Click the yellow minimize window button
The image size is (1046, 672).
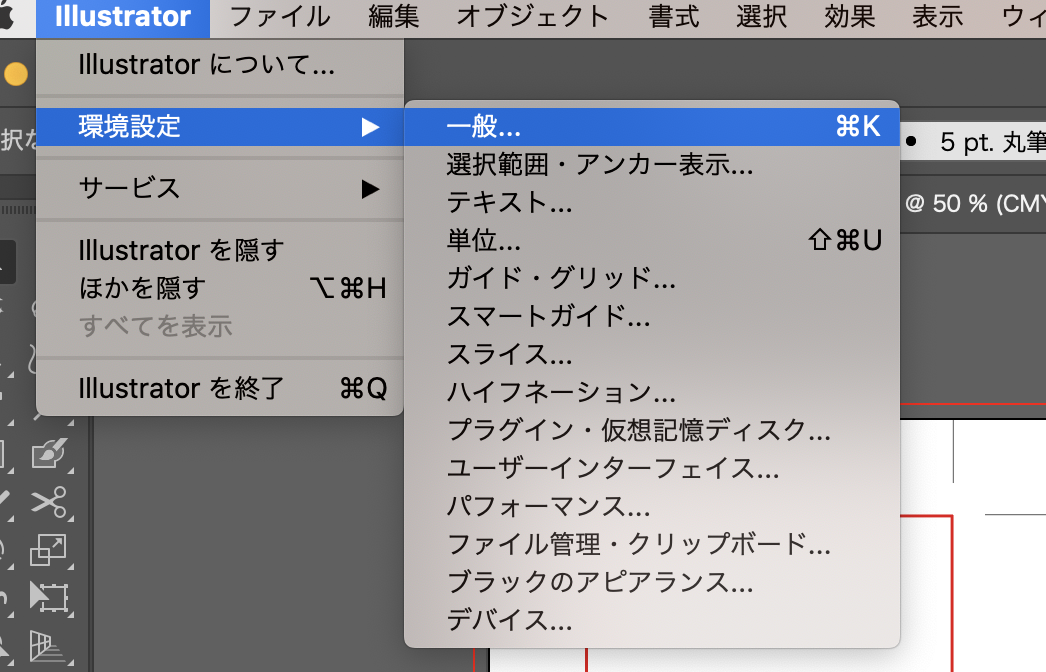(x=16, y=74)
